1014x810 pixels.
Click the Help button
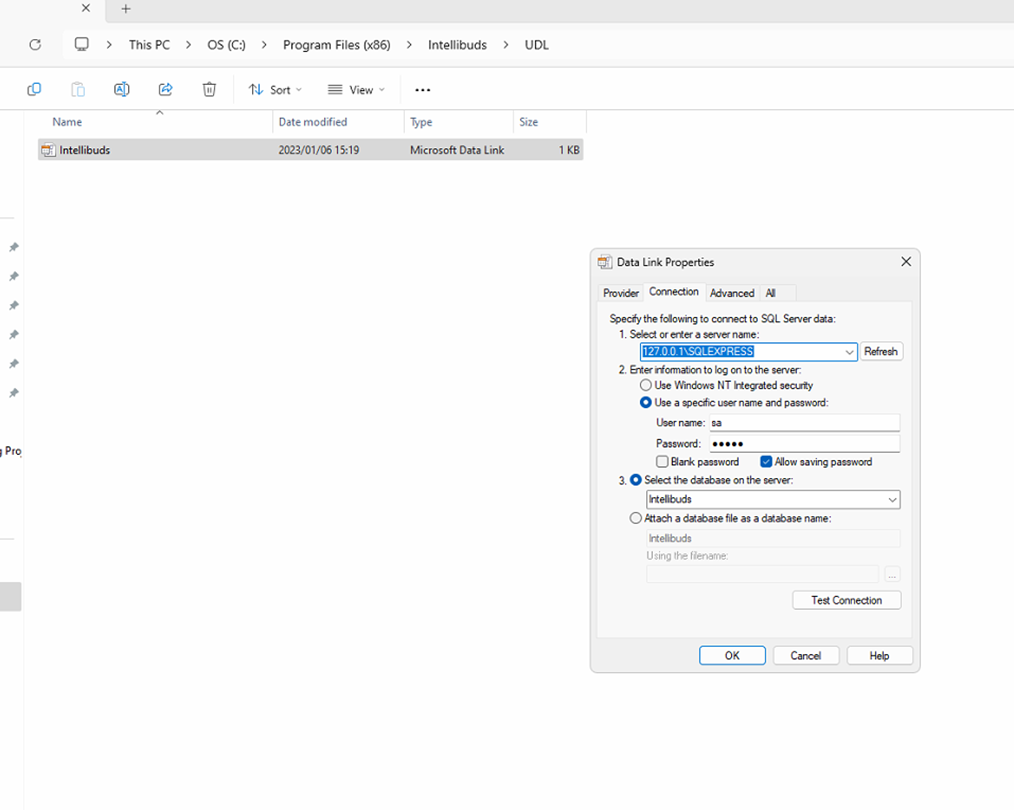[x=879, y=655]
